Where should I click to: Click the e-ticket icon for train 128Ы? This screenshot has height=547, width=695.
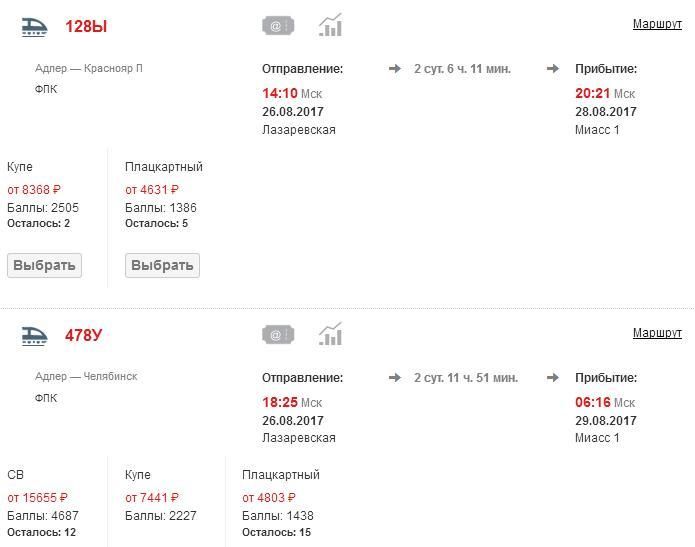(x=277, y=26)
